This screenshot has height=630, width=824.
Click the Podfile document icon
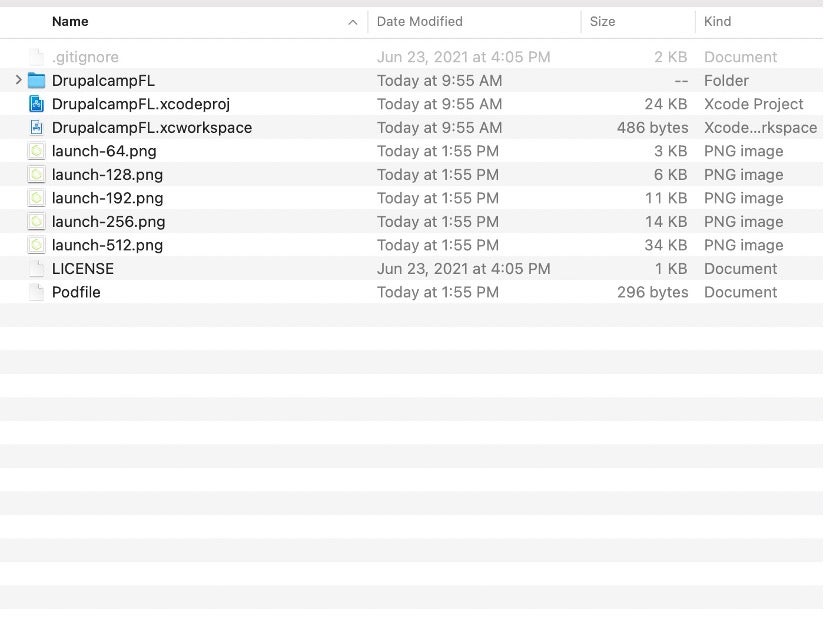coord(37,292)
